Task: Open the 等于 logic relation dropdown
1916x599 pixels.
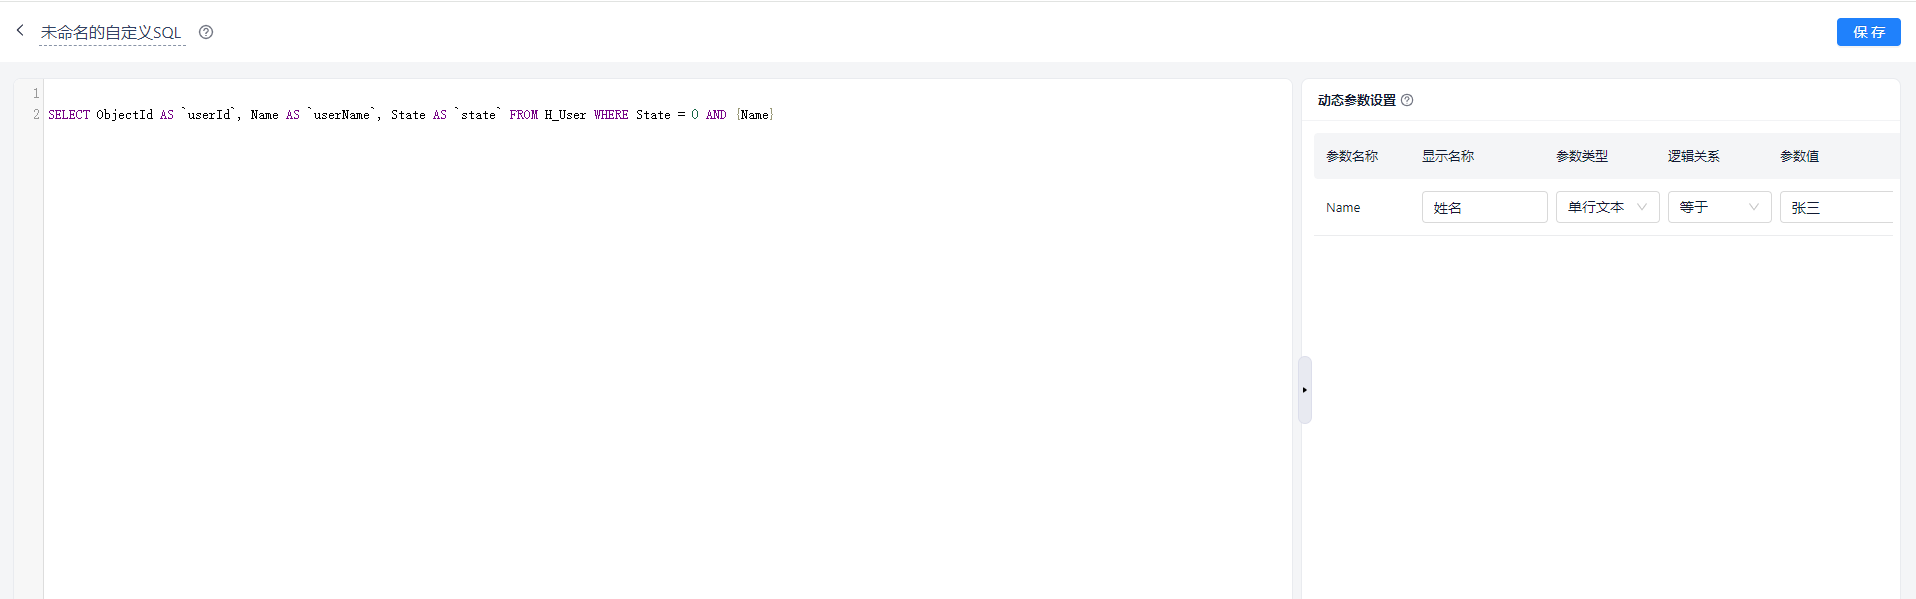Action: pyautogui.click(x=1719, y=207)
